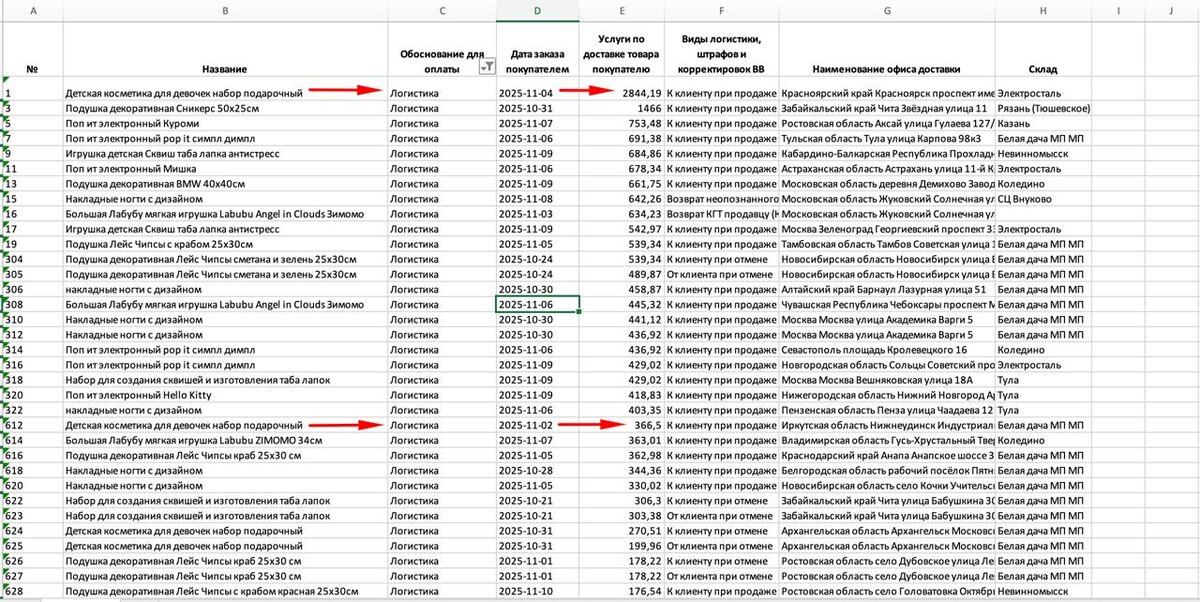This screenshot has height=602, width=1200.
Task: Select the cell with value 458,87
Action: [621, 289]
